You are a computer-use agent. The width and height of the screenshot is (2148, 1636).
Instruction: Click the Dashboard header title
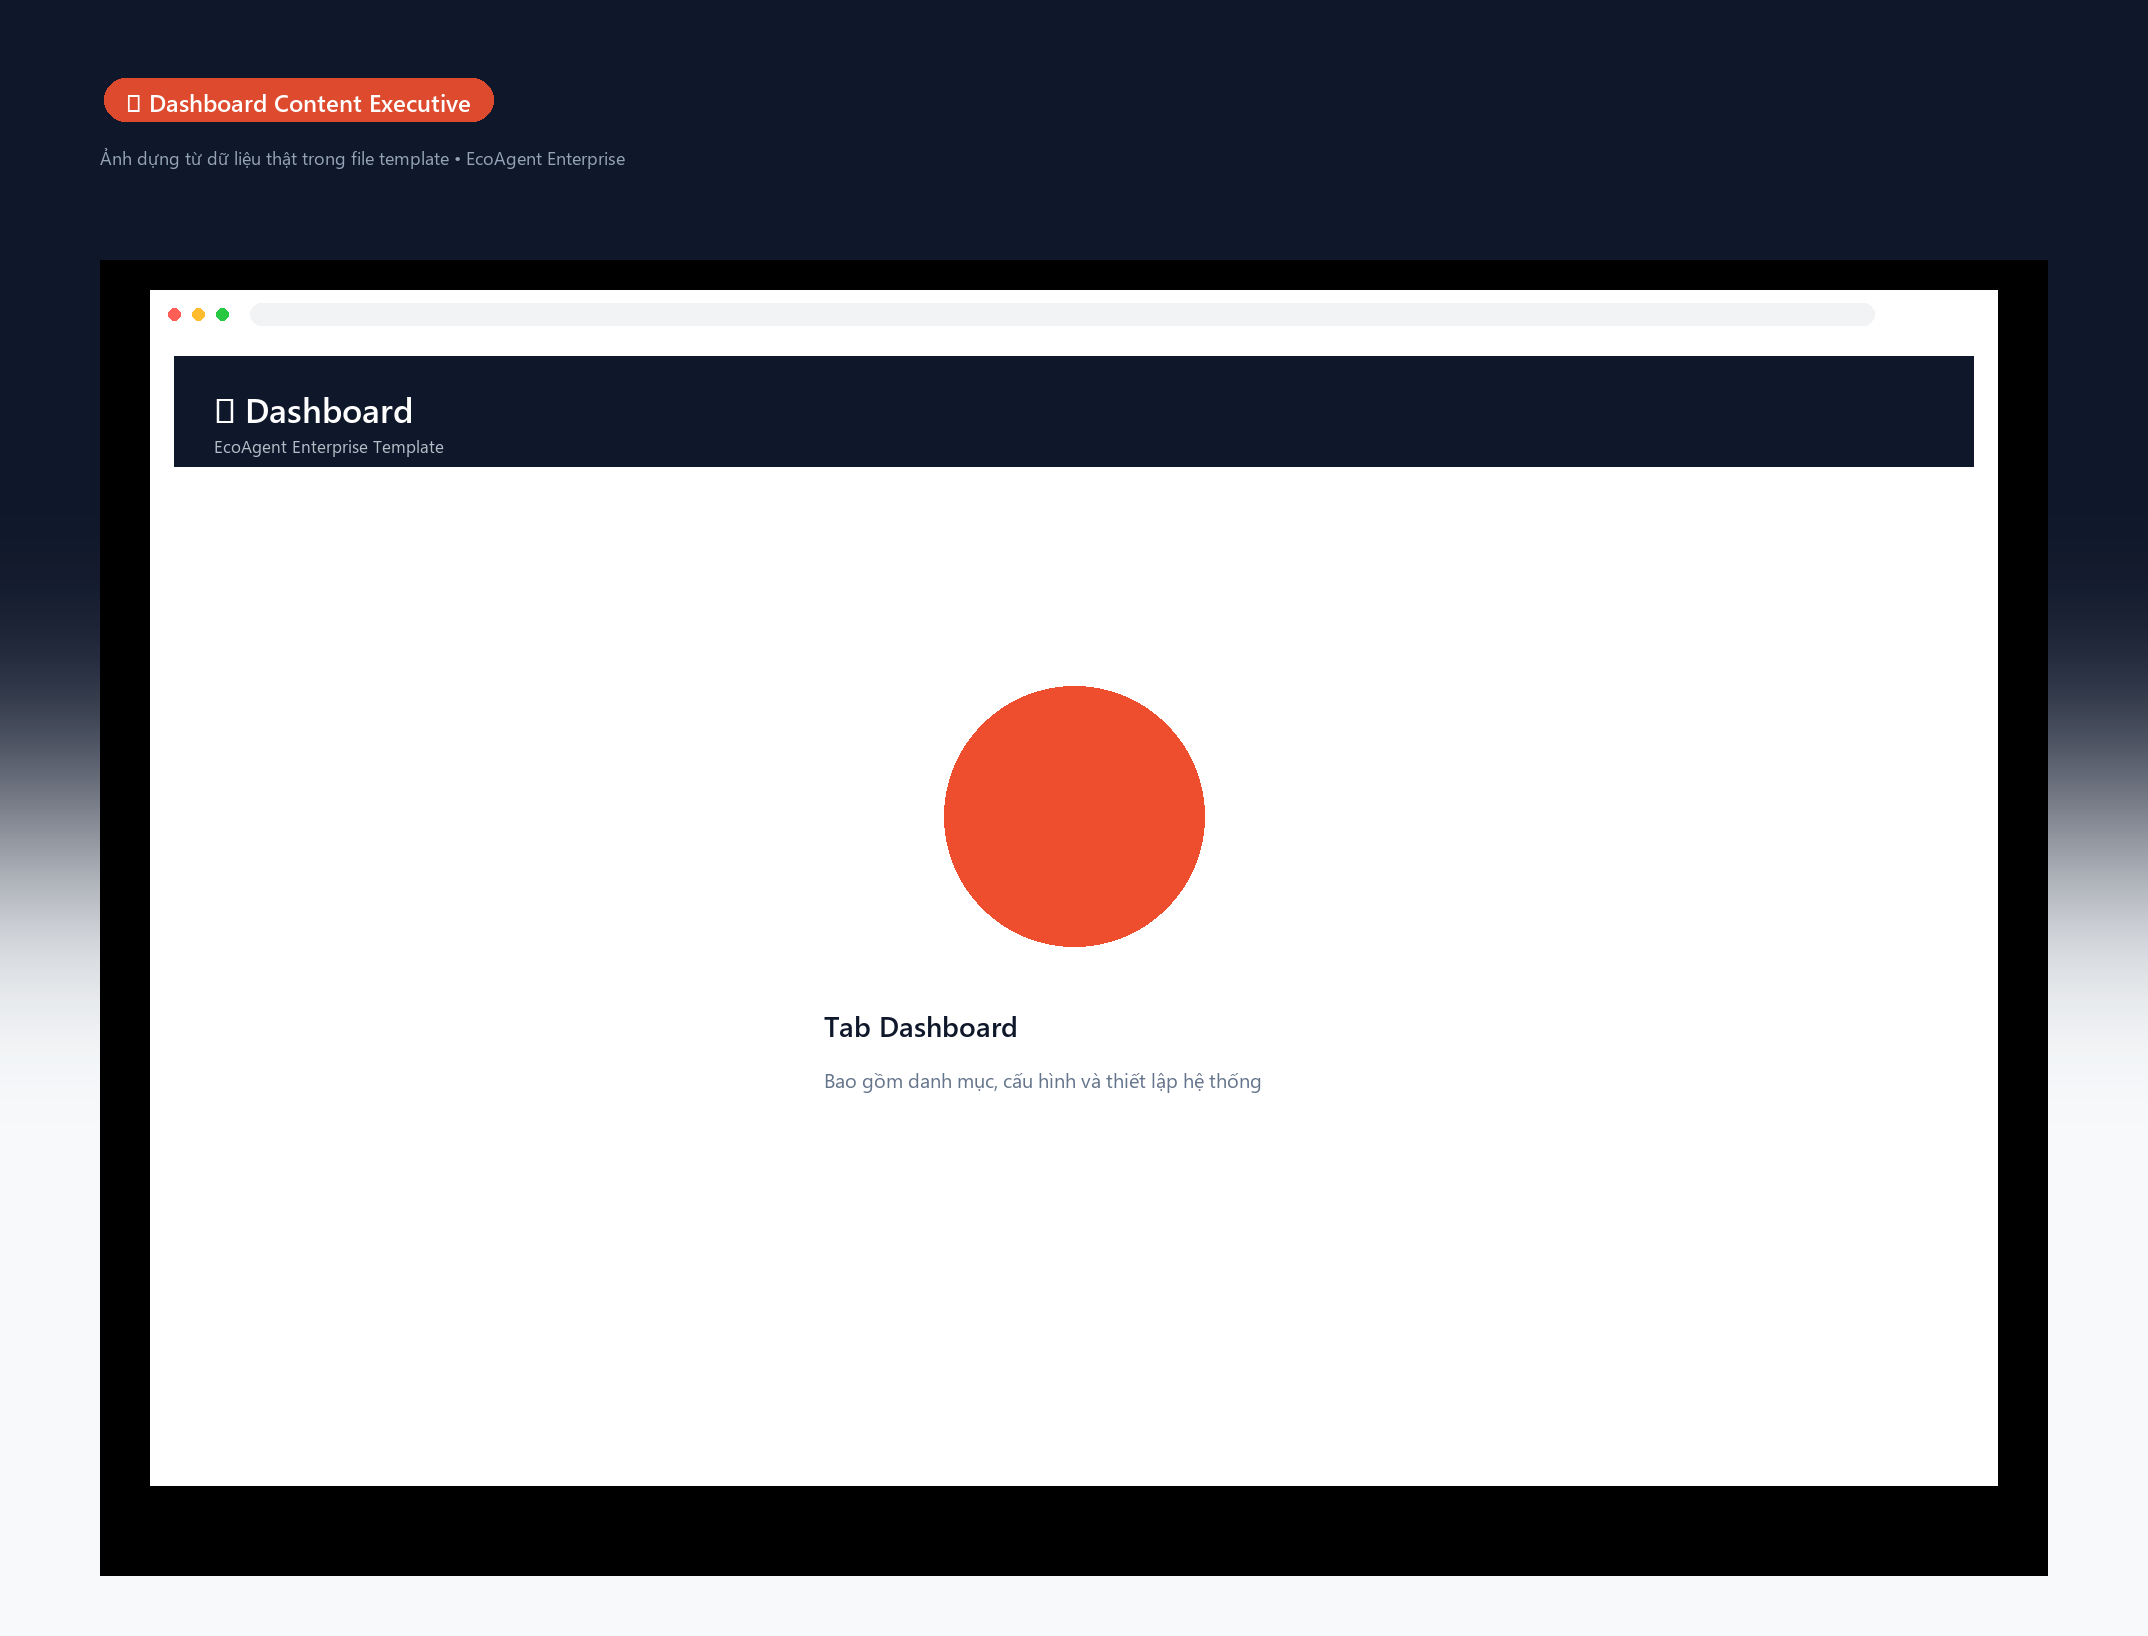pos(313,411)
